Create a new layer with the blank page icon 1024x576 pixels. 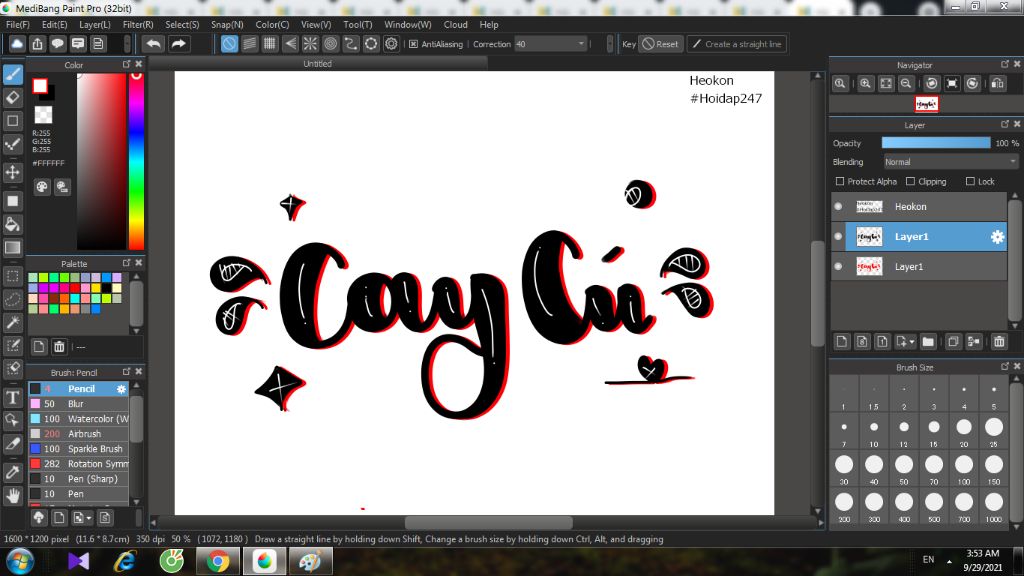(842, 342)
